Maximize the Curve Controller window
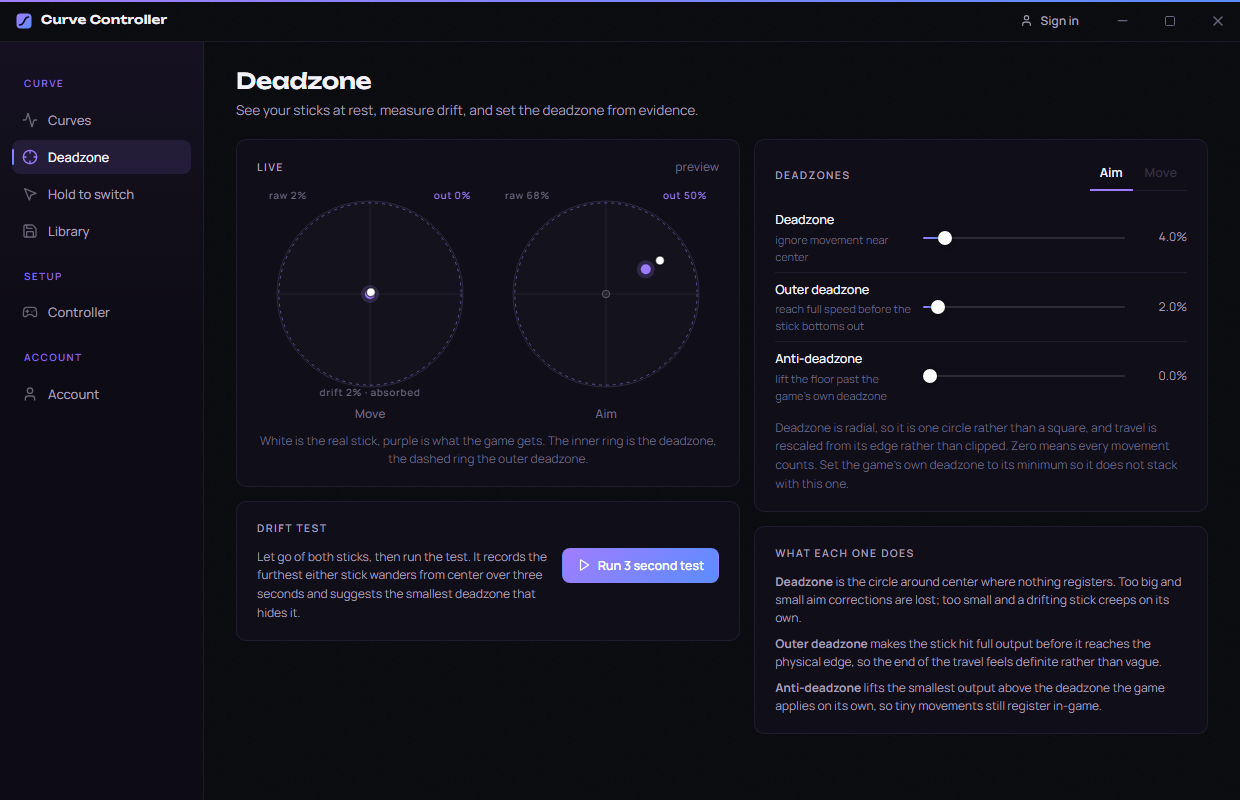This screenshot has width=1240, height=800. pyautogui.click(x=1170, y=21)
